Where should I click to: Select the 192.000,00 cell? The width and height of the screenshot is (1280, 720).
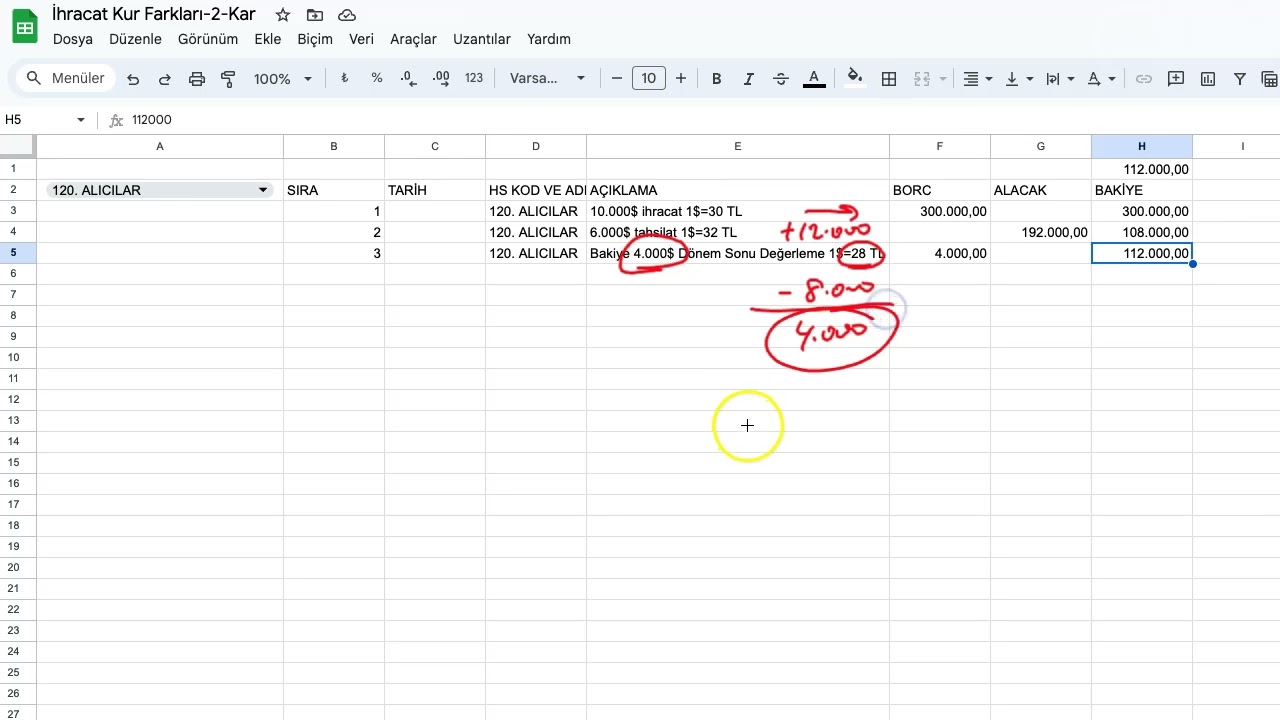coord(1041,233)
